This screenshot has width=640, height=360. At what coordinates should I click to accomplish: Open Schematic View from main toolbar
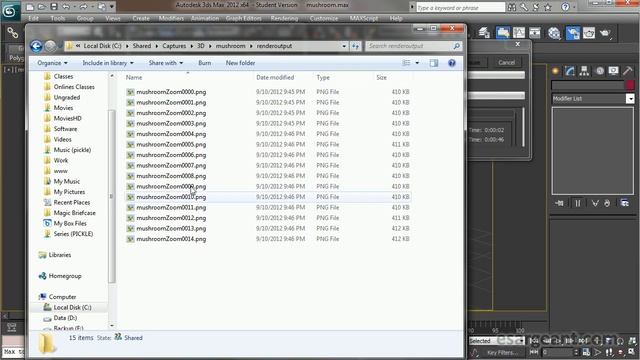[535, 33]
